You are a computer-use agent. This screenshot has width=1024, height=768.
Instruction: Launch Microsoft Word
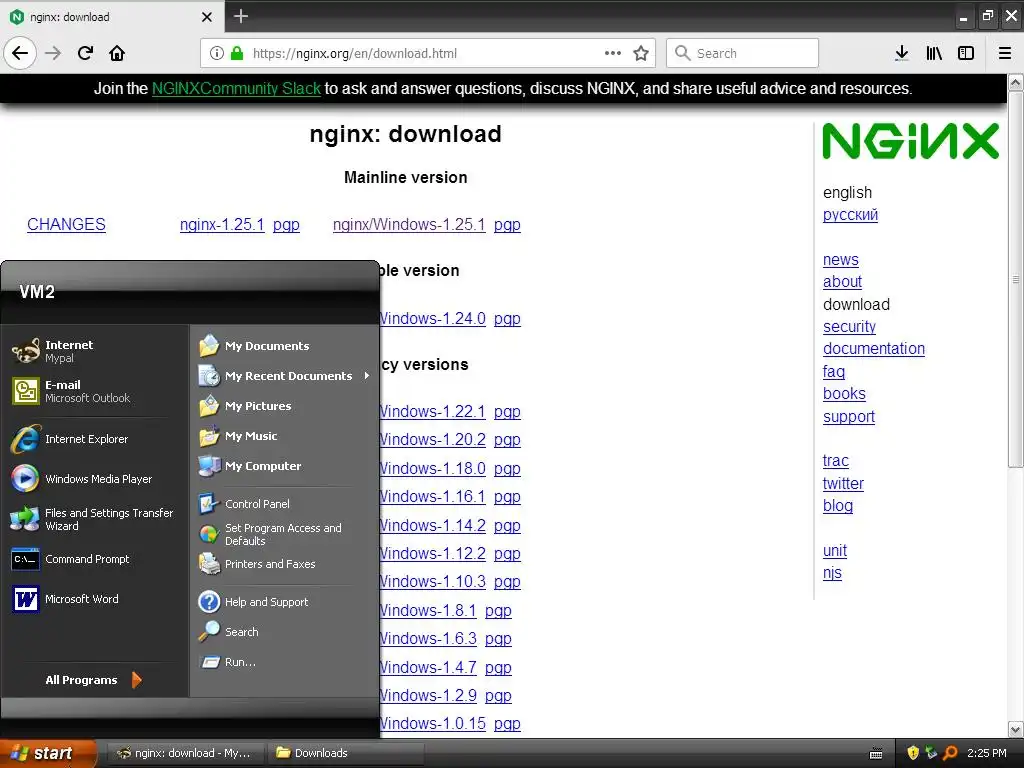[x=95, y=599]
